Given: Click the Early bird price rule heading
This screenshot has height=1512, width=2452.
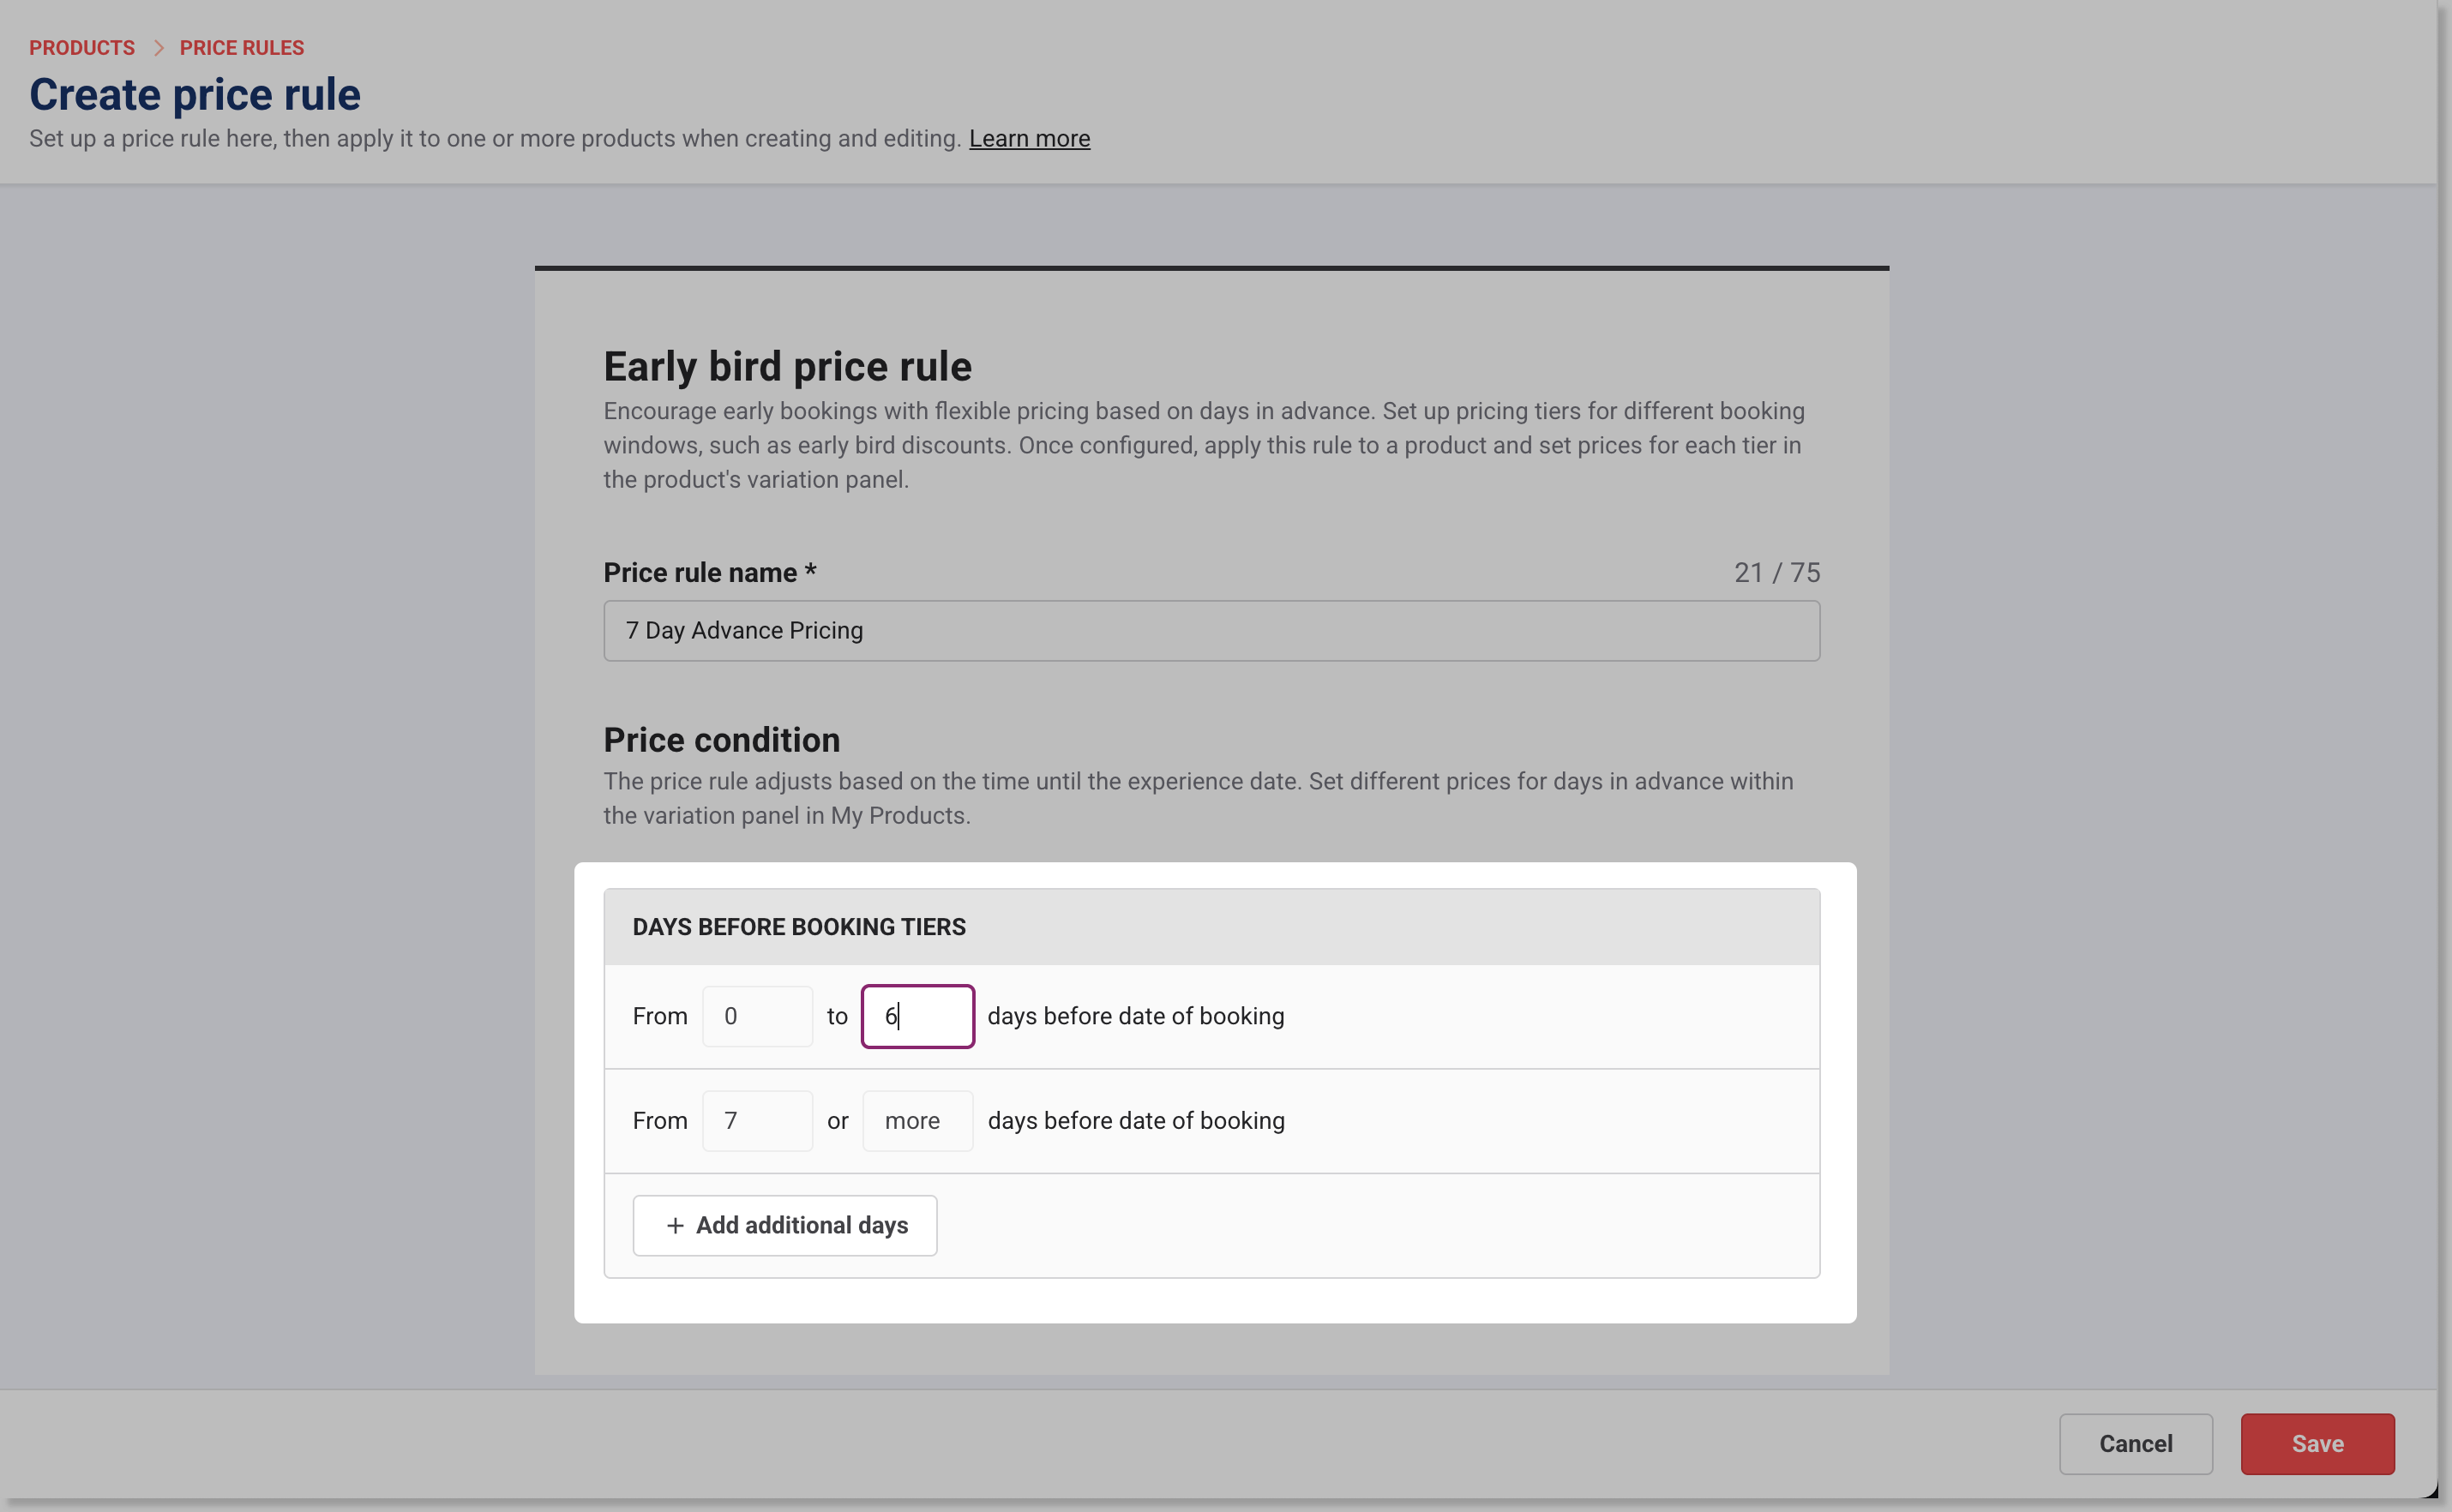Looking at the screenshot, I should (x=787, y=367).
